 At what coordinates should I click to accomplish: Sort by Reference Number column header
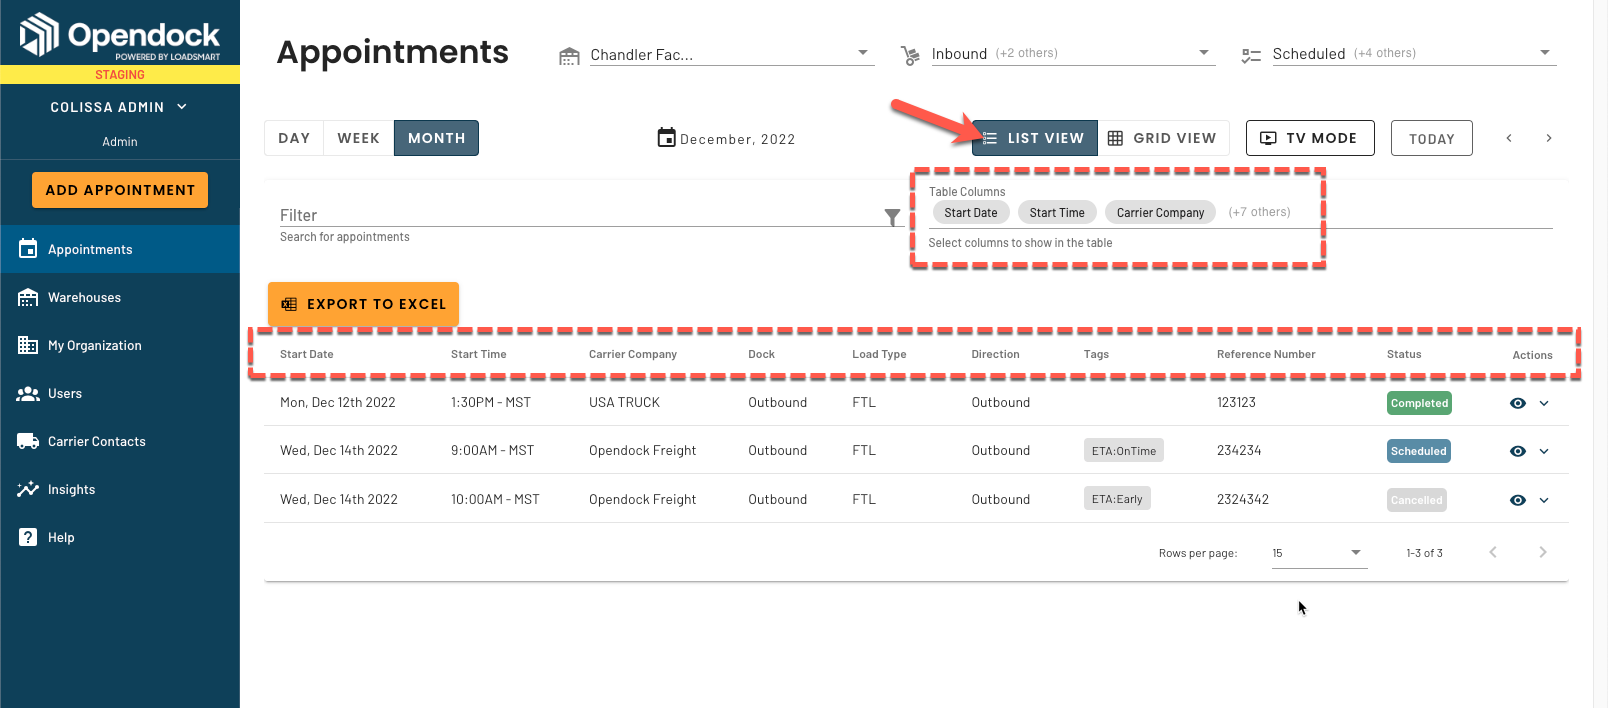point(1266,354)
